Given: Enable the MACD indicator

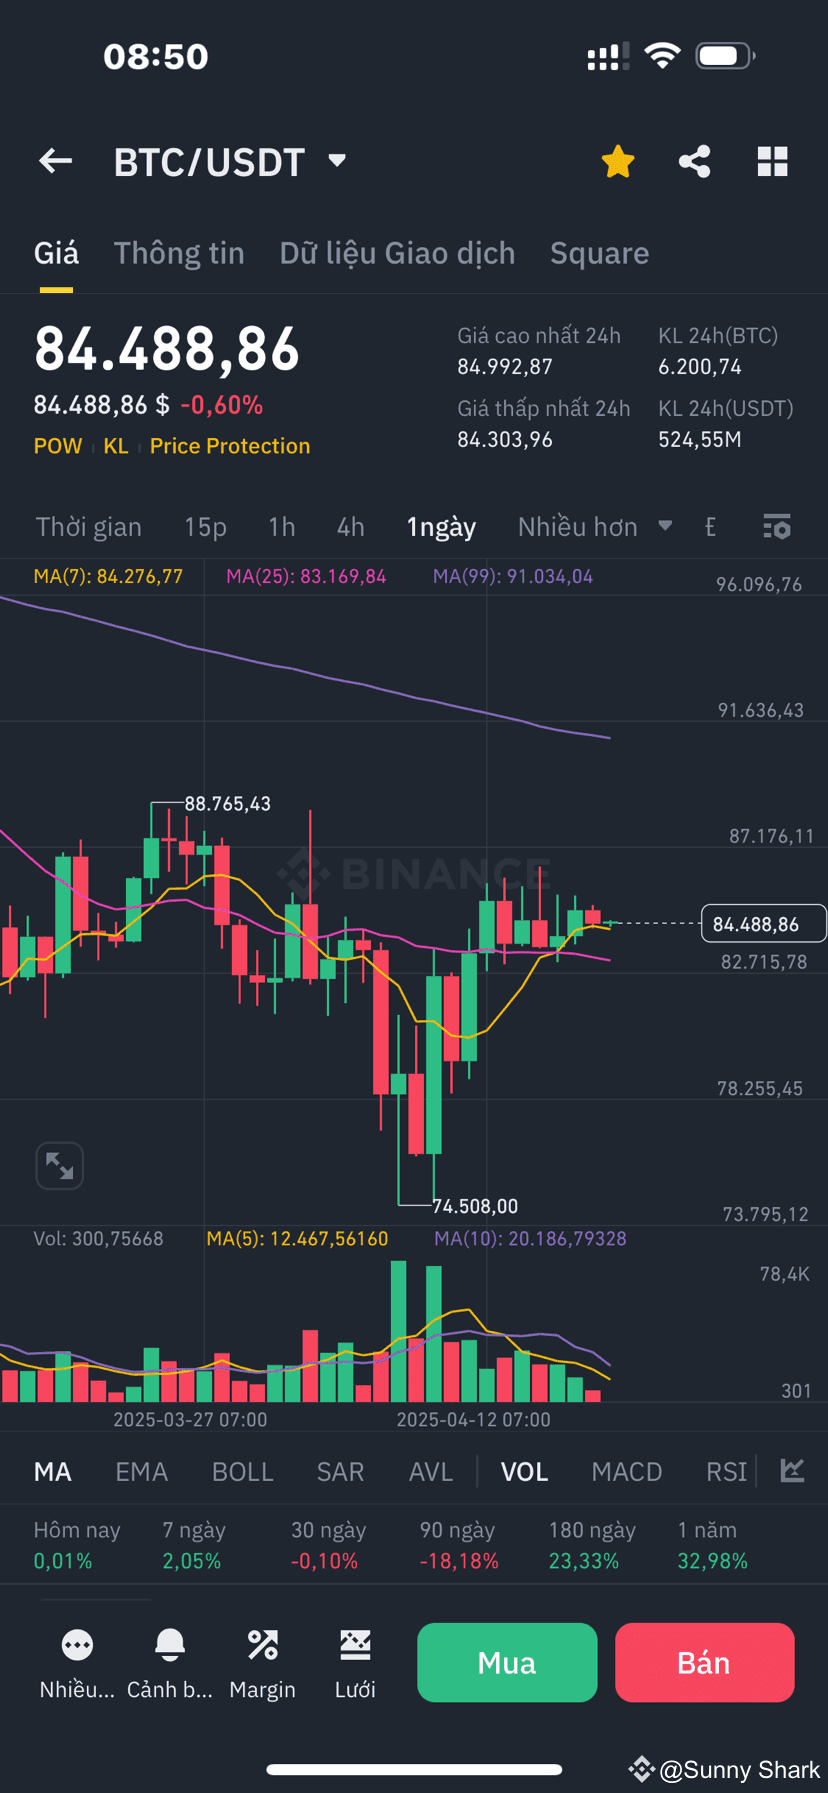Looking at the screenshot, I should (x=627, y=1471).
